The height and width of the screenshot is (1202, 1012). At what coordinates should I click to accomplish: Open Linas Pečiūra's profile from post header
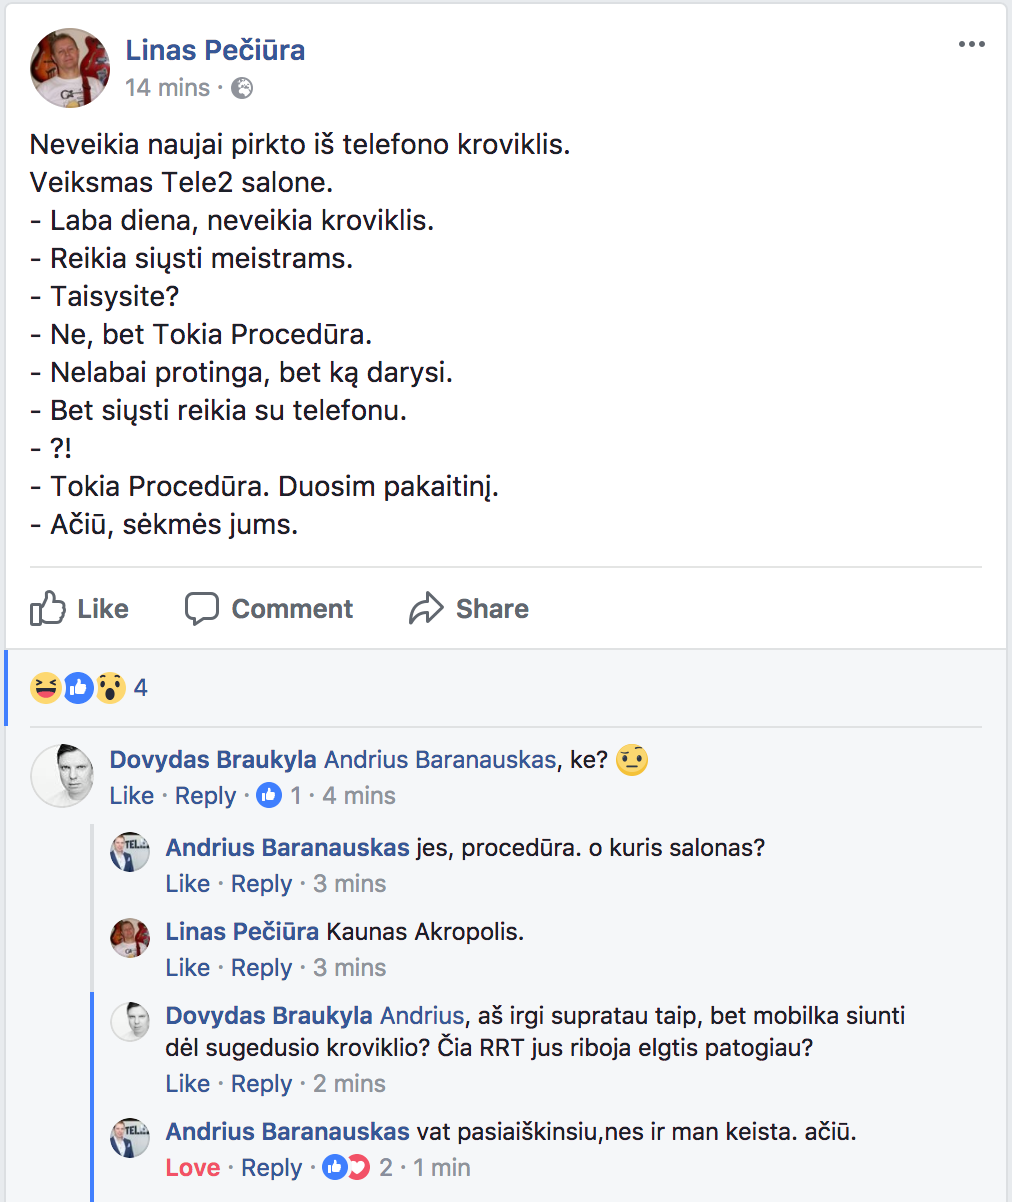(x=215, y=50)
